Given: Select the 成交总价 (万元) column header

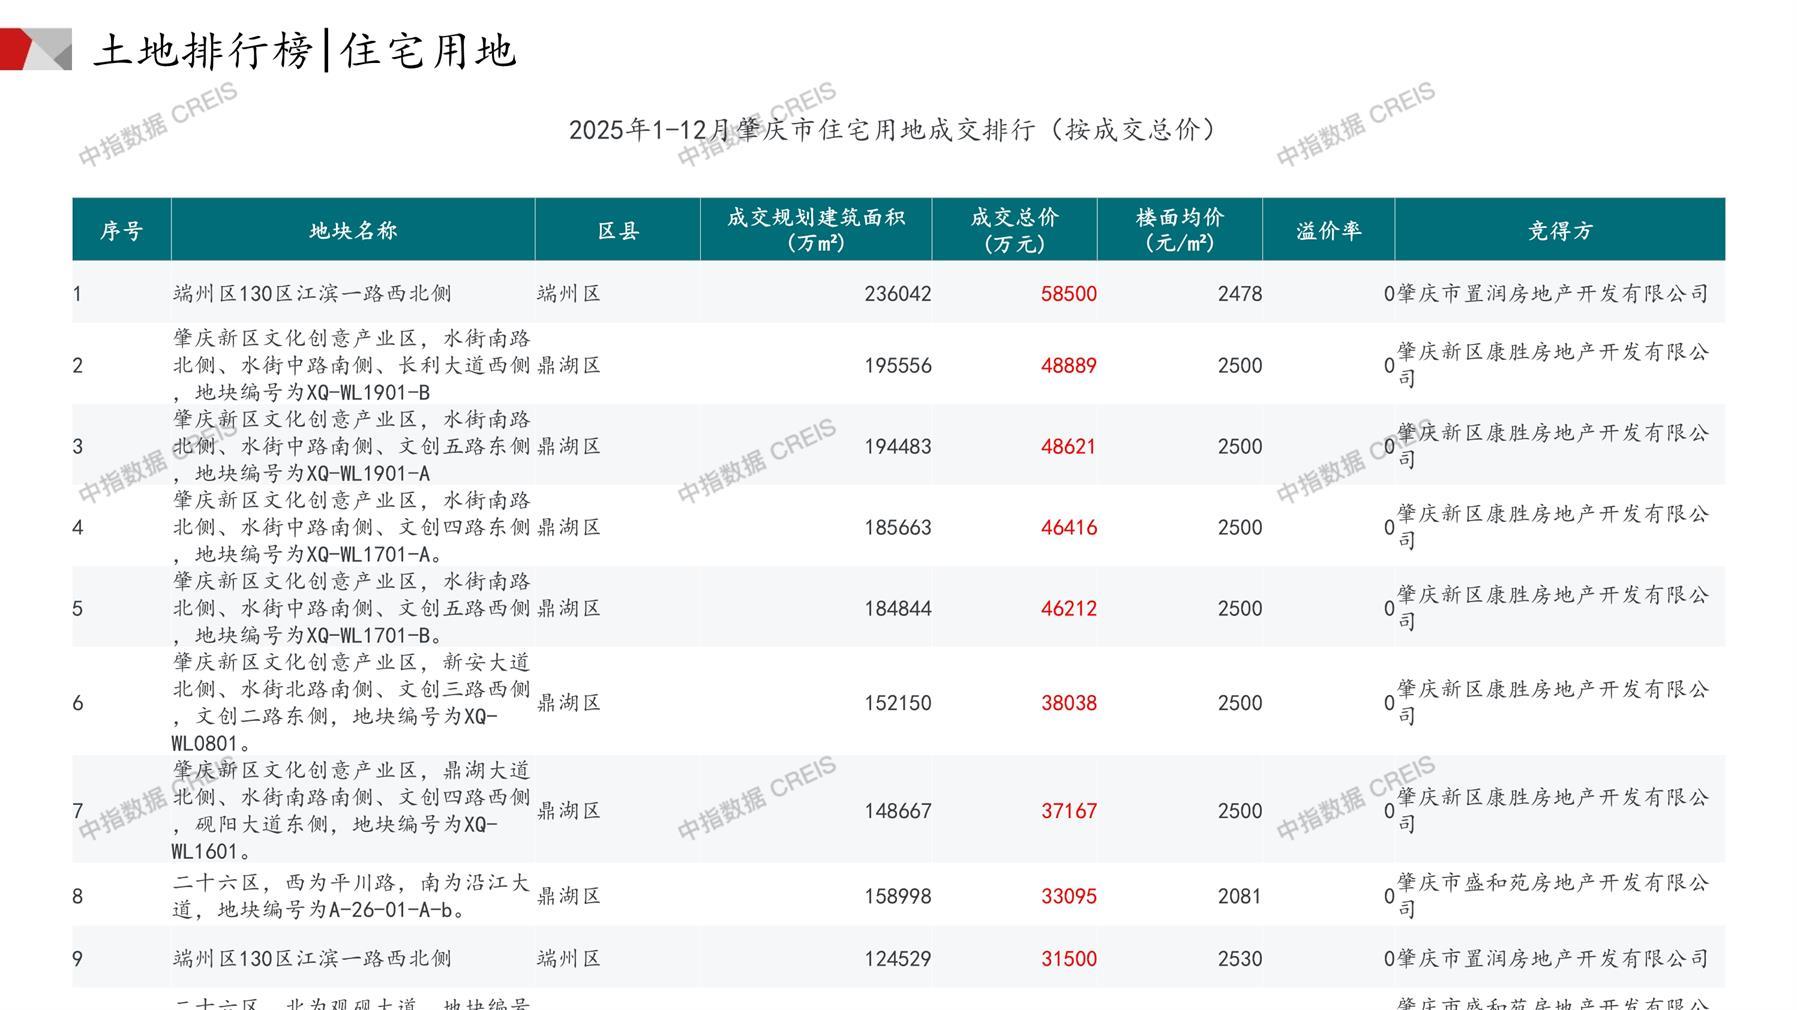Looking at the screenshot, I should click(x=1014, y=230).
